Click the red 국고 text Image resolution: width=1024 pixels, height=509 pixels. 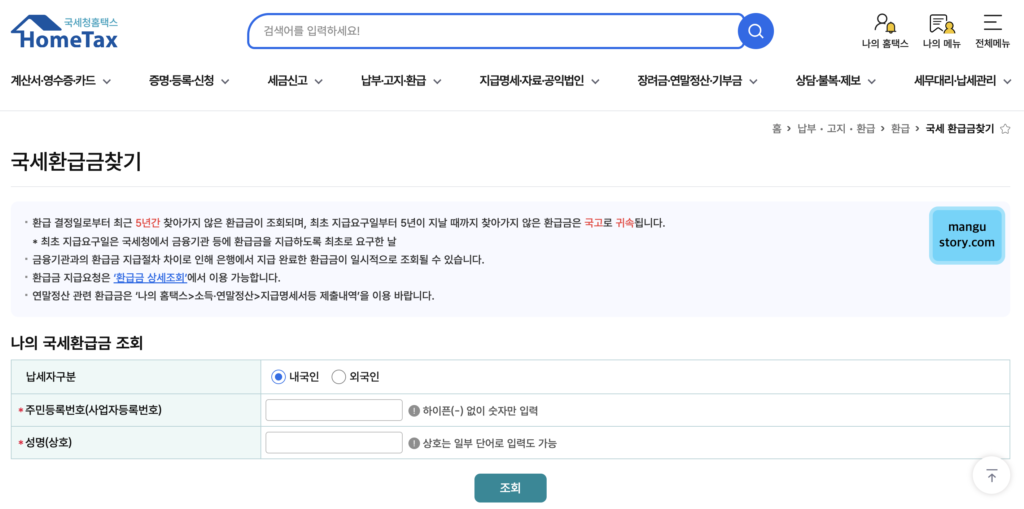[x=592, y=223]
